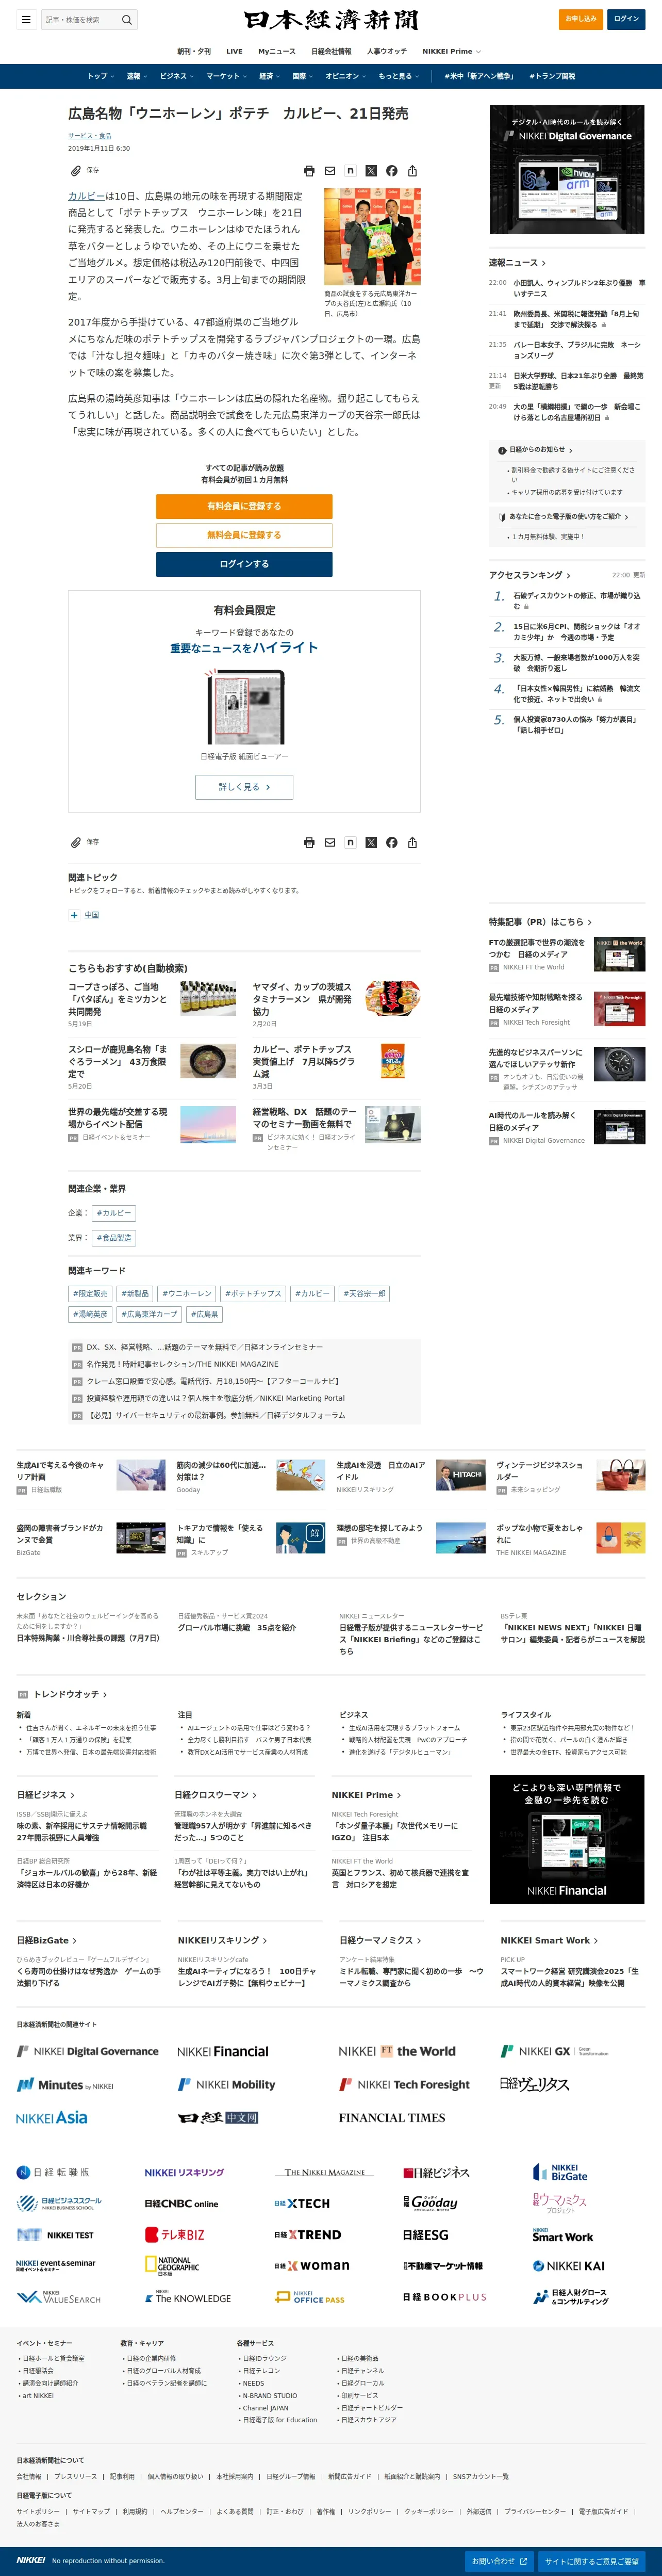Open the 人事ウオッチ menu item
Image resolution: width=662 pixels, height=2576 pixels.
pyautogui.click(x=387, y=51)
